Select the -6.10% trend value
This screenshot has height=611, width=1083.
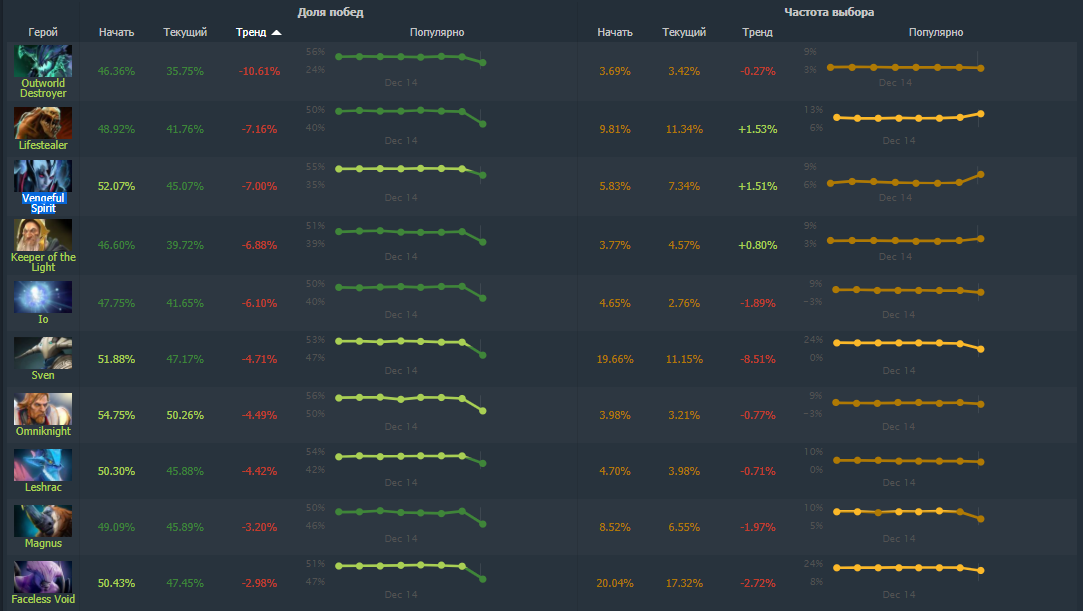[260, 303]
